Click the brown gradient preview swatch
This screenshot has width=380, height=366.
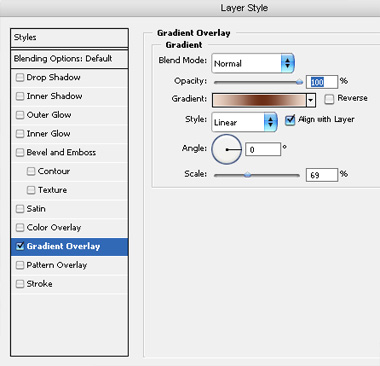(259, 100)
